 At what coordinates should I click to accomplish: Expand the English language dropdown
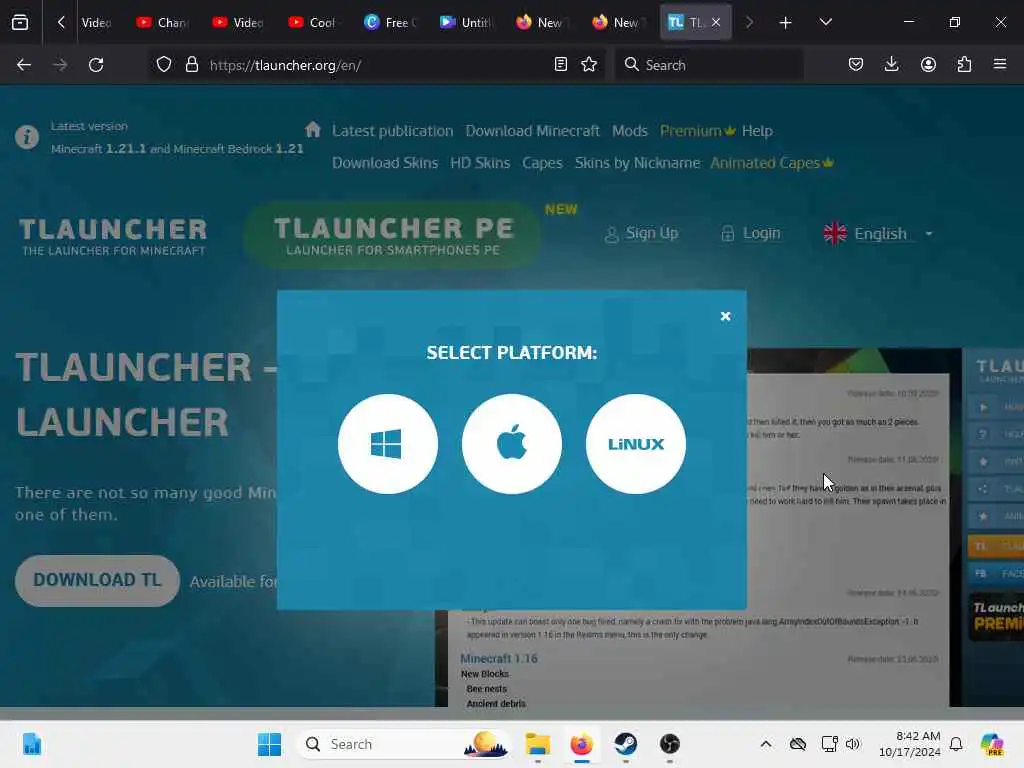[879, 234]
